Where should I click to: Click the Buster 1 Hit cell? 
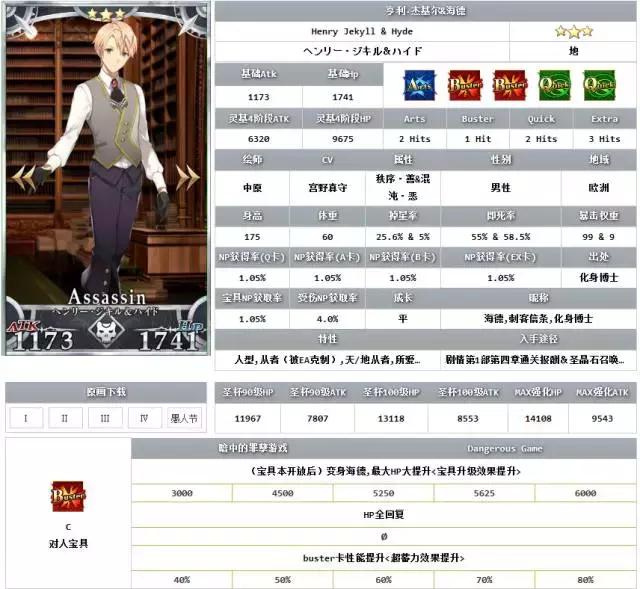coord(478,139)
